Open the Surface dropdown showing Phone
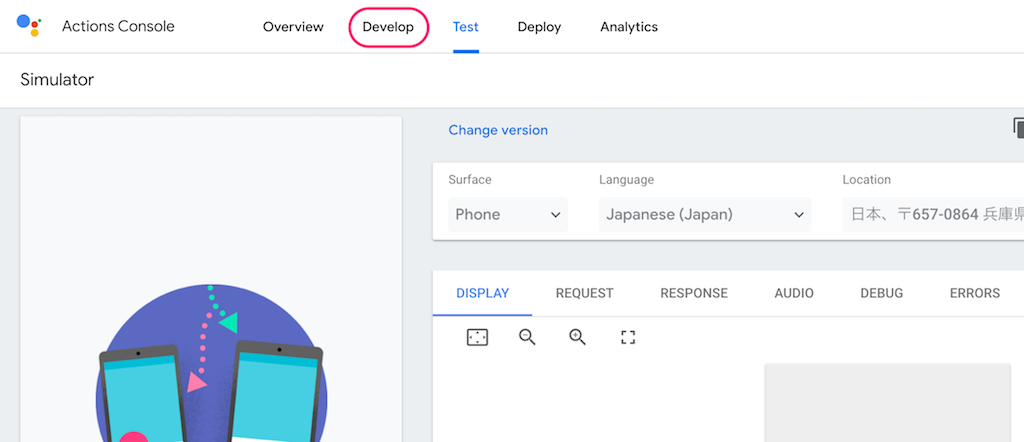1024x442 pixels. click(x=508, y=215)
